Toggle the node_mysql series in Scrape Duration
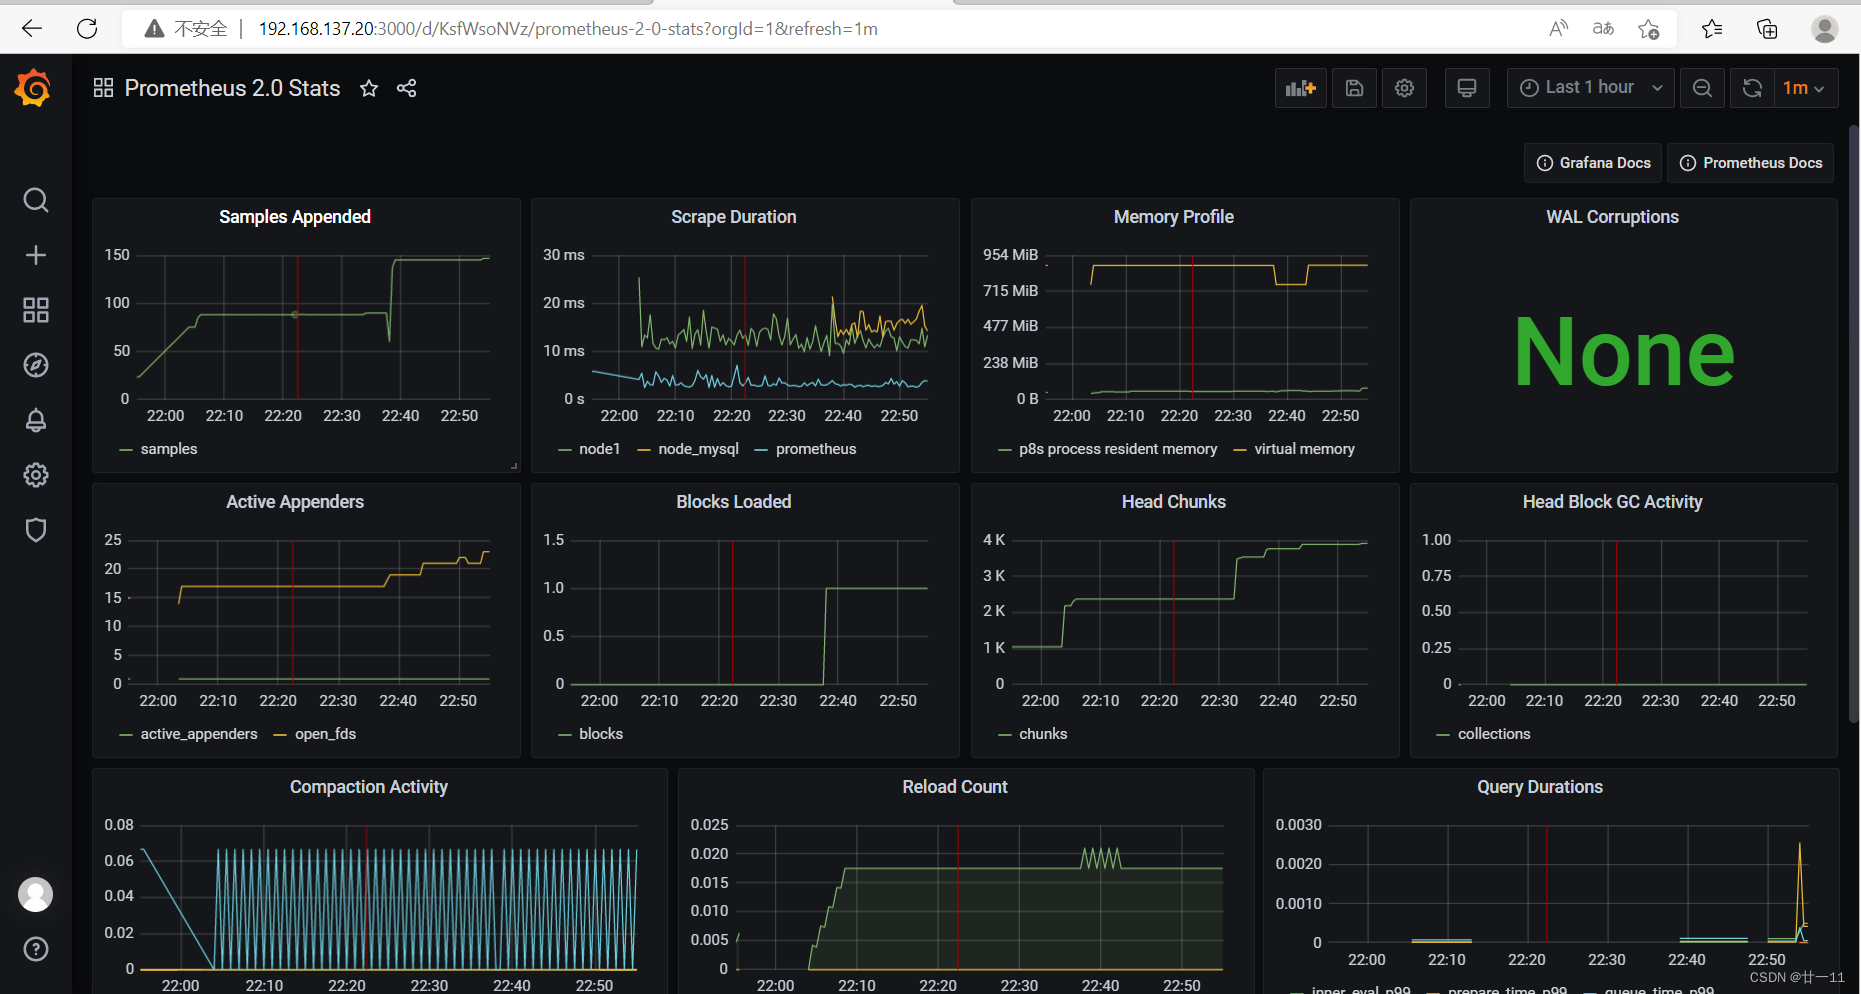 click(x=699, y=448)
